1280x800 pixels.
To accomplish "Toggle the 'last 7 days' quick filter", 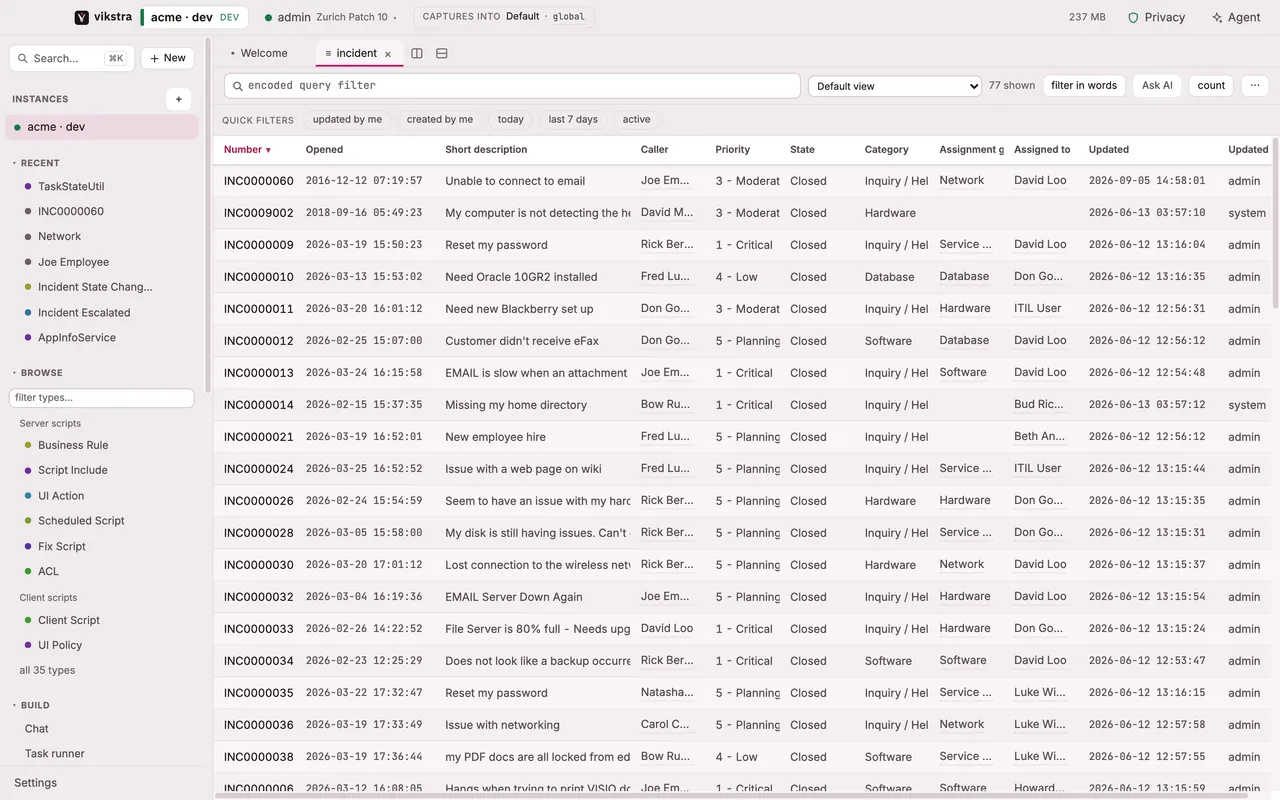I will tap(573, 119).
